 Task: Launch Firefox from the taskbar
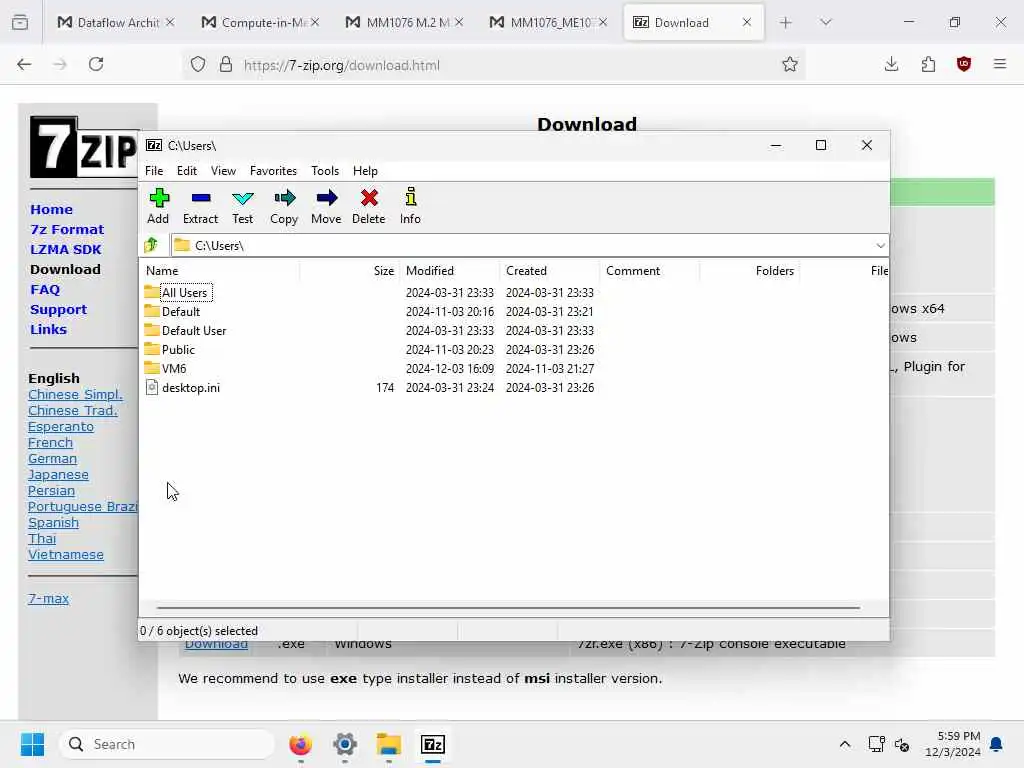coord(300,744)
